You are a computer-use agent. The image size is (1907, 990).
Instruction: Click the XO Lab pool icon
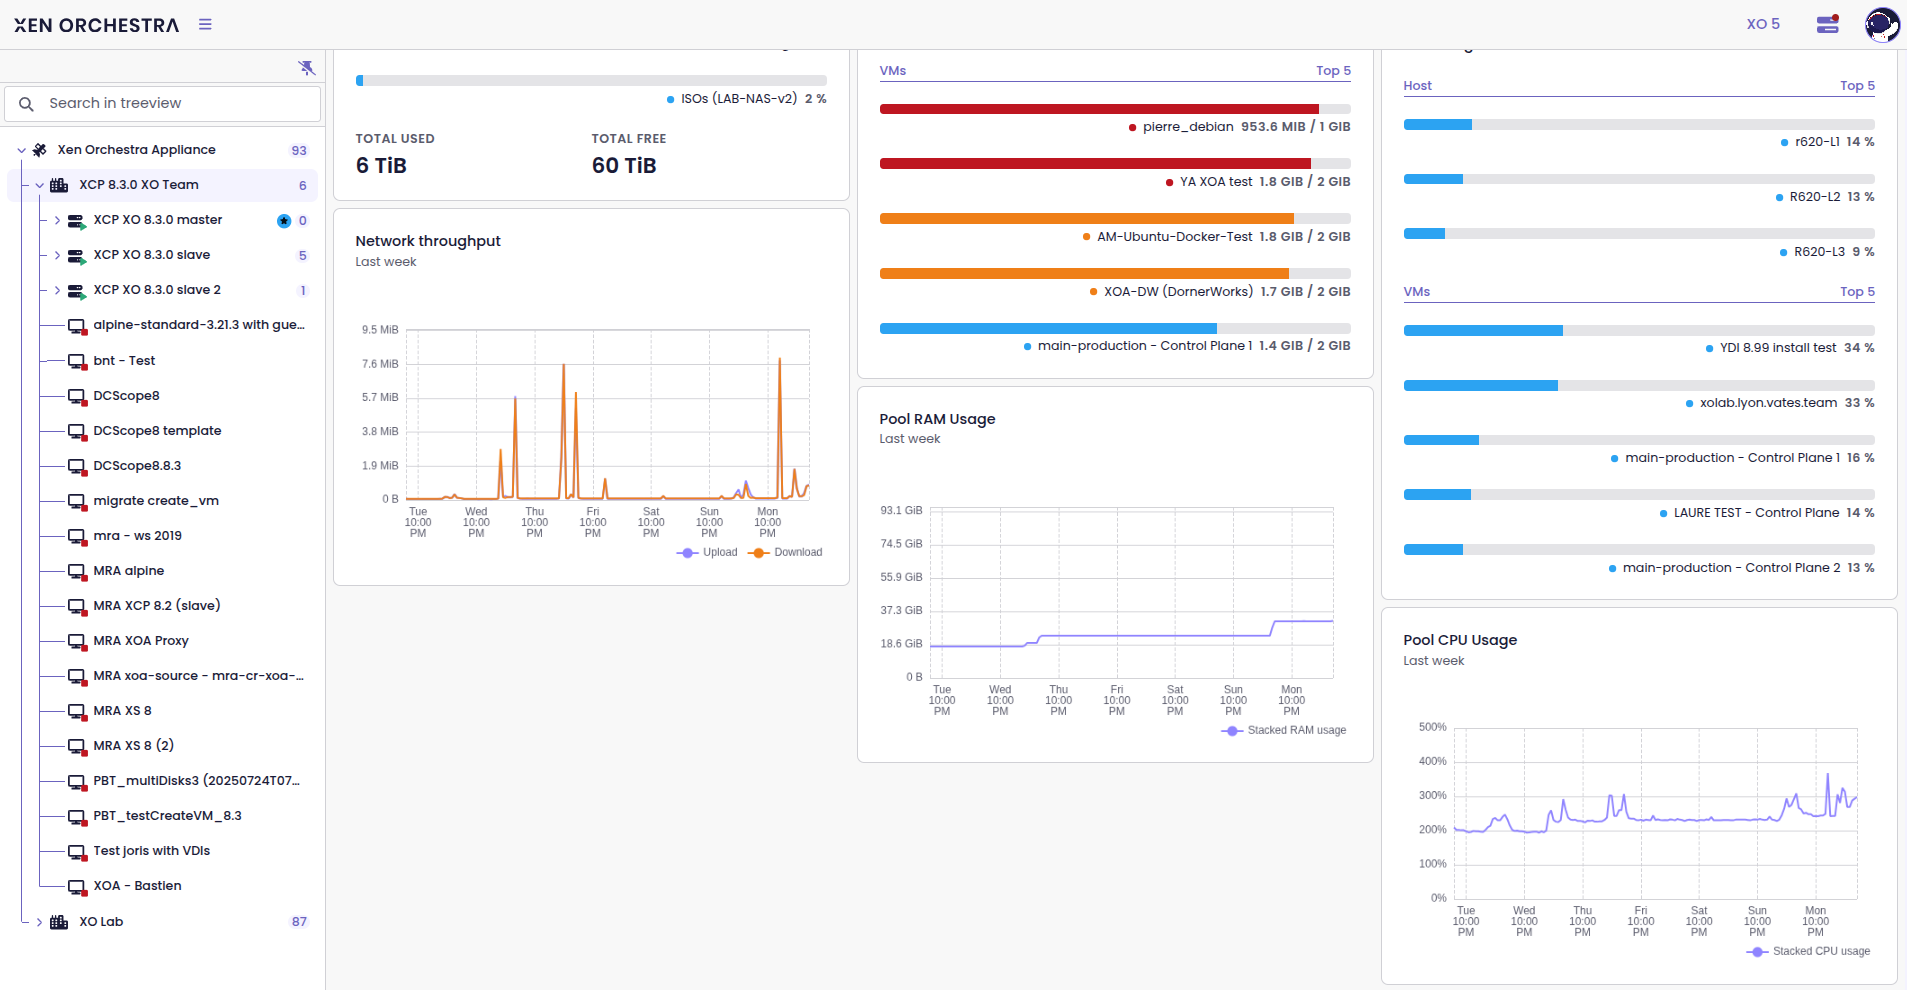pos(59,922)
